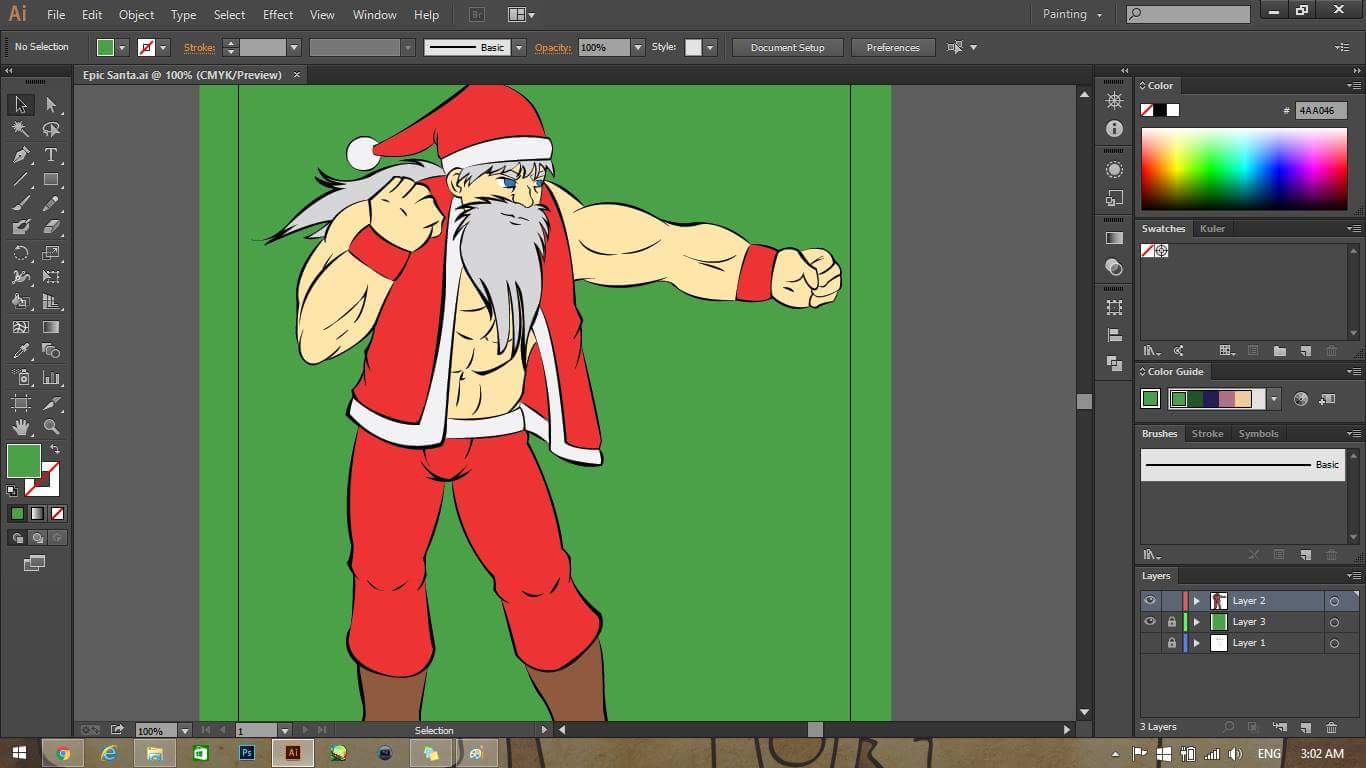Open the Opacity dropdown arrow
Viewport: 1366px width, 768px height.
click(638, 47)
